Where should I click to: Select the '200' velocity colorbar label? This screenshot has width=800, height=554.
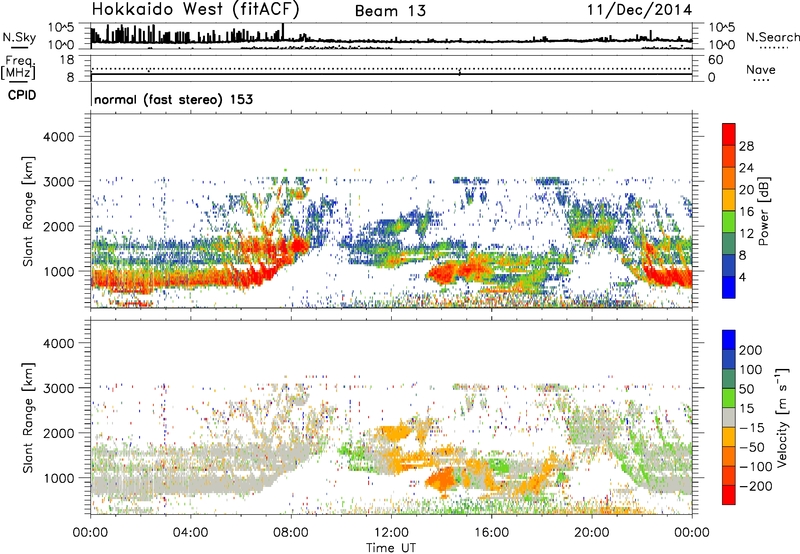click(751, 350)
